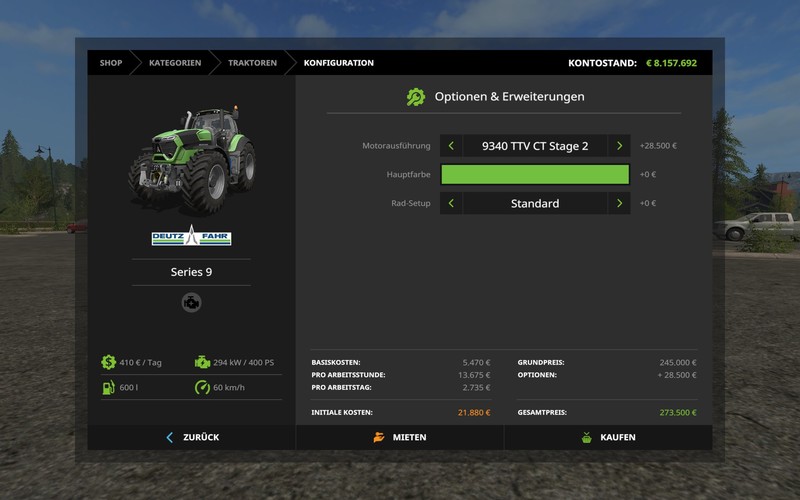Click the fuel tank capacity icon
The height and width of the screenshot is (500, 800).
(x=108, y=387)
